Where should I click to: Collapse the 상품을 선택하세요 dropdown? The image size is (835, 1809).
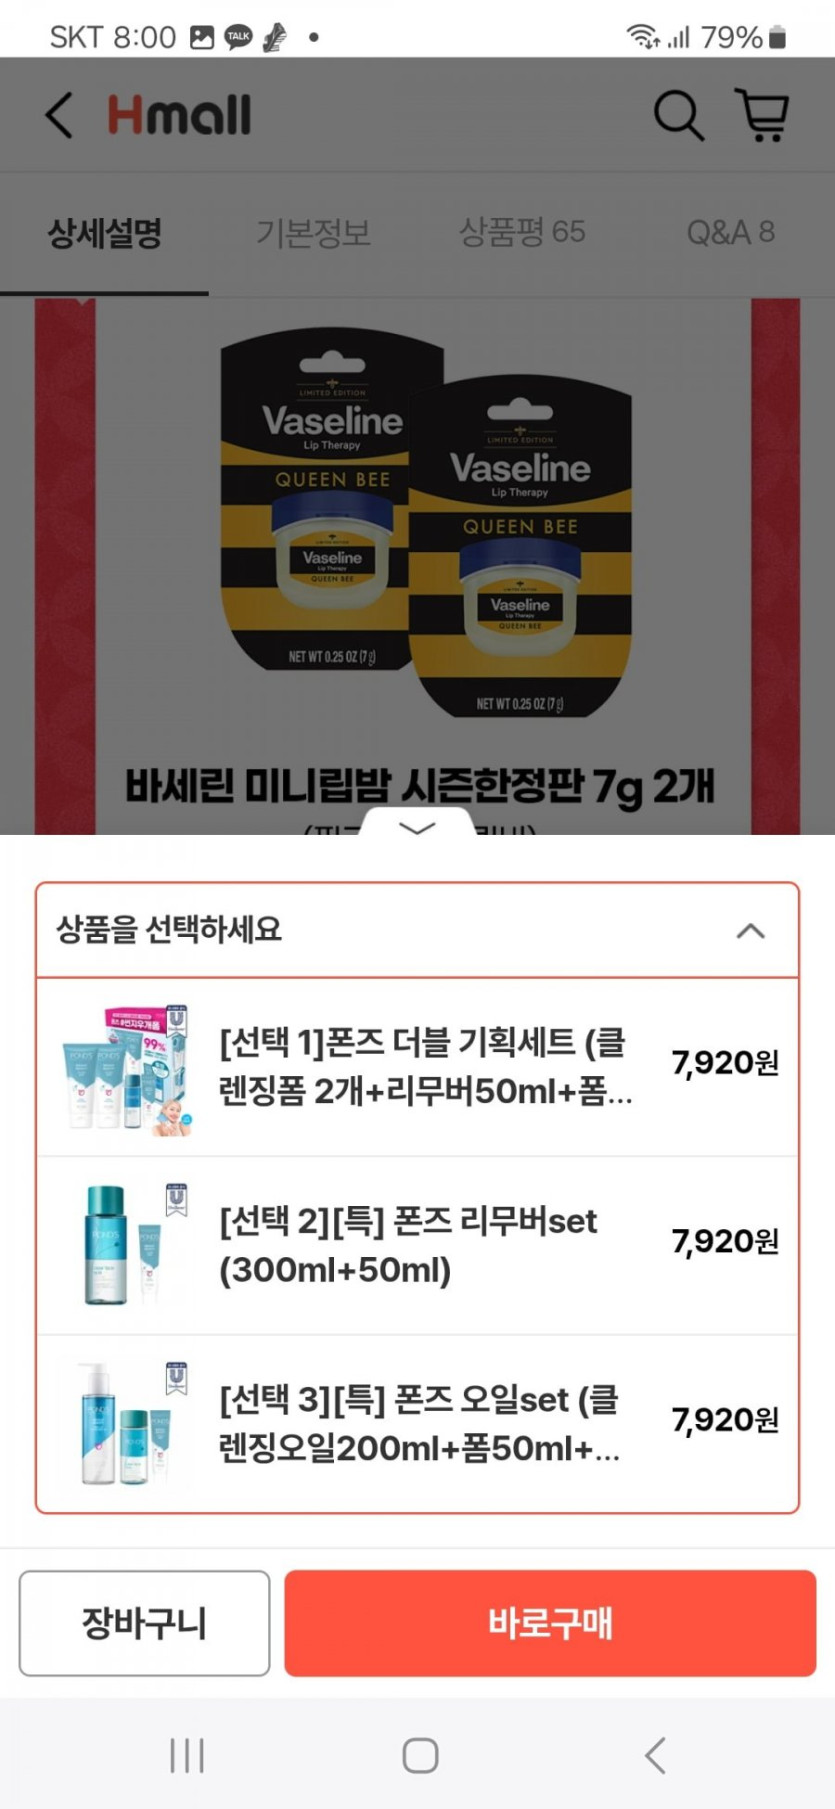point(417,930)
